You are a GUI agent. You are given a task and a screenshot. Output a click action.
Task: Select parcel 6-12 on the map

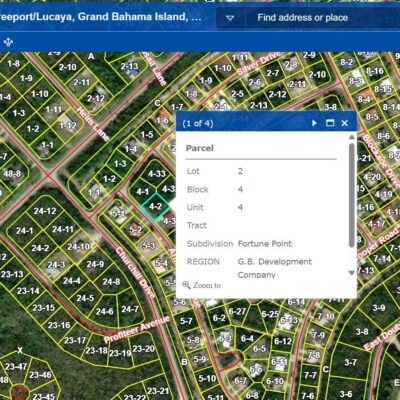click(283, 341)
